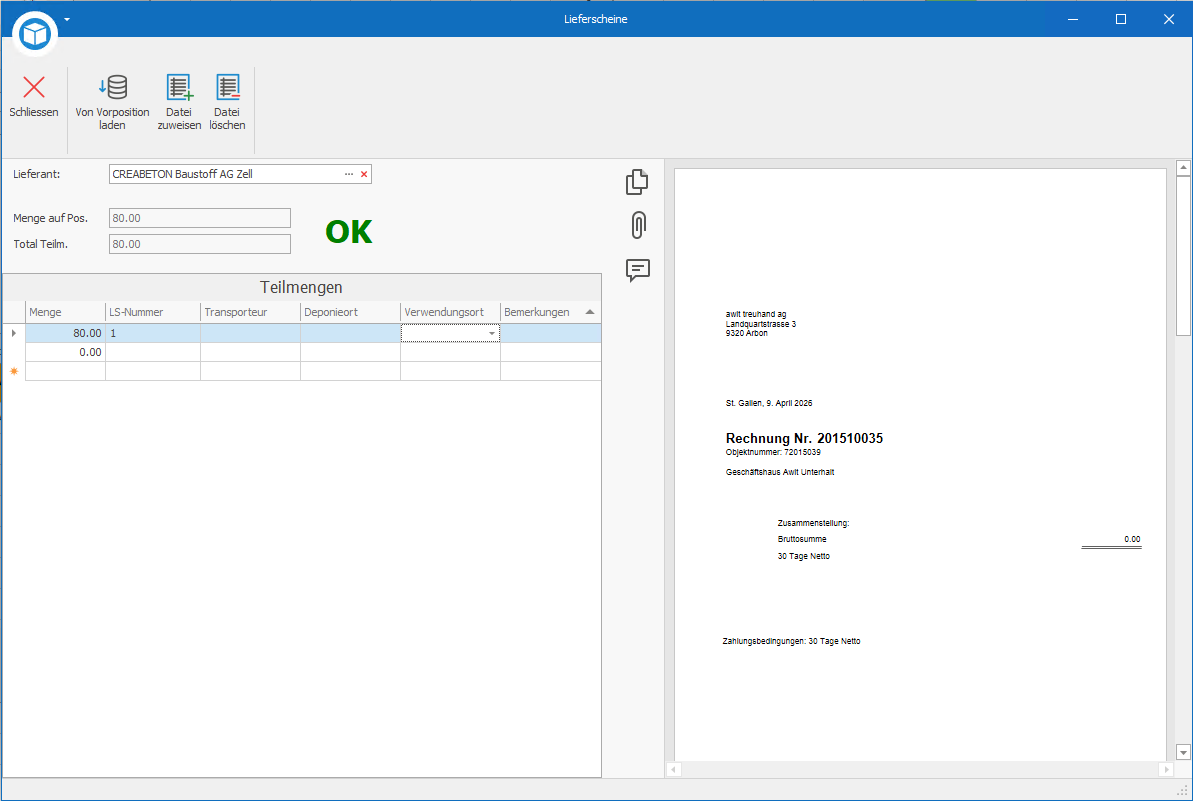Click row indicator arrow of first row
The width and height of the screenshot is (1193, 801).
(x=14, y=333)
